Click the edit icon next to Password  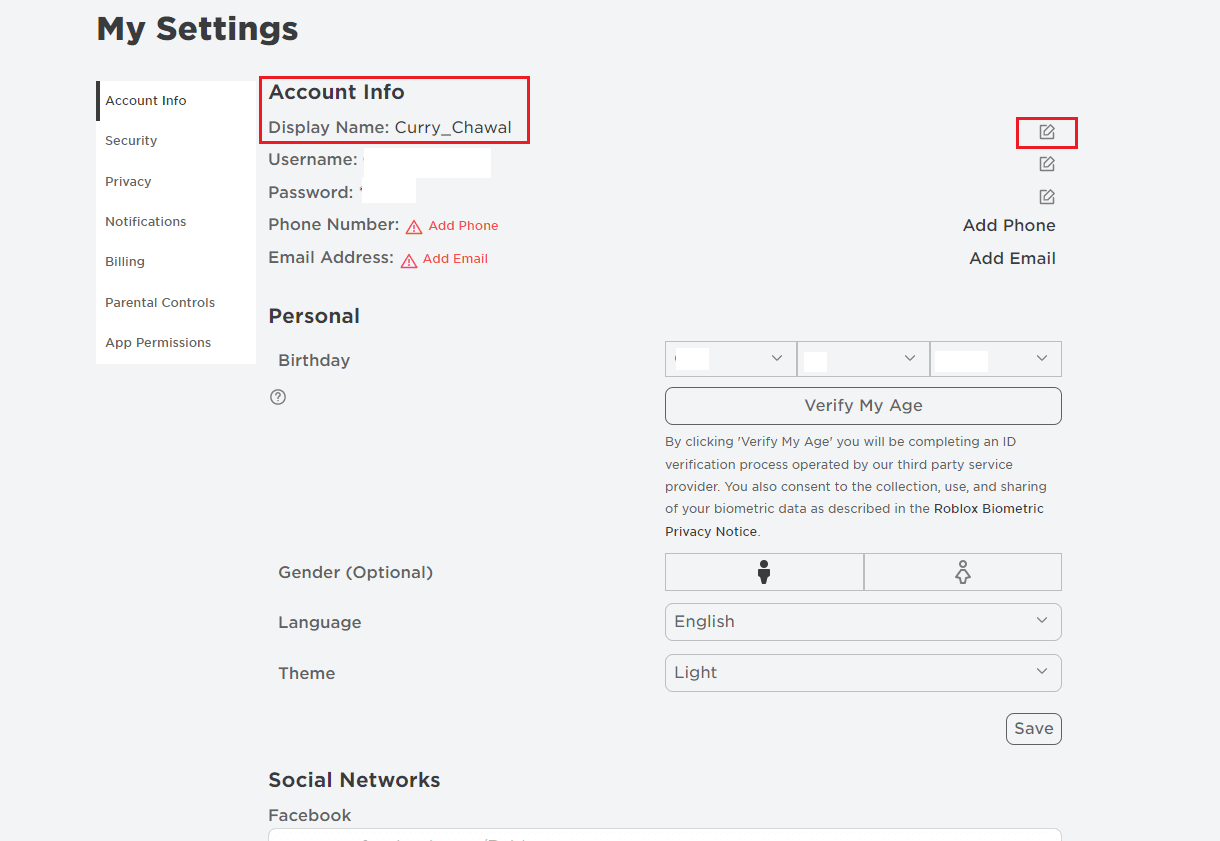coord(1046,196)
